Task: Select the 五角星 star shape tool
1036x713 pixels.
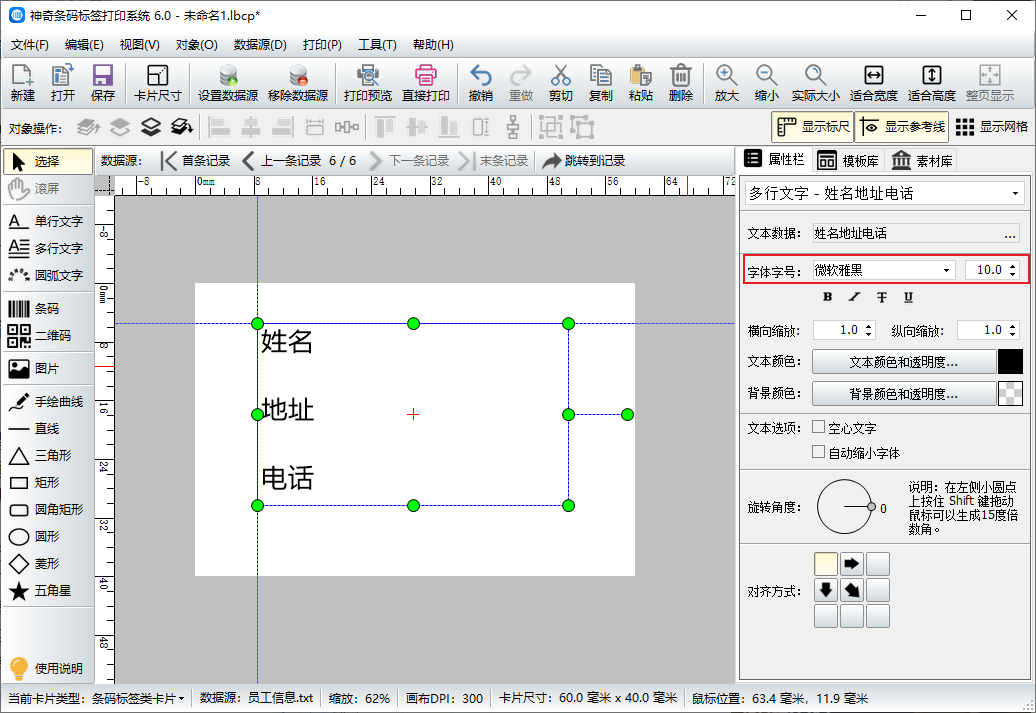Action: [x=46, y=591]
